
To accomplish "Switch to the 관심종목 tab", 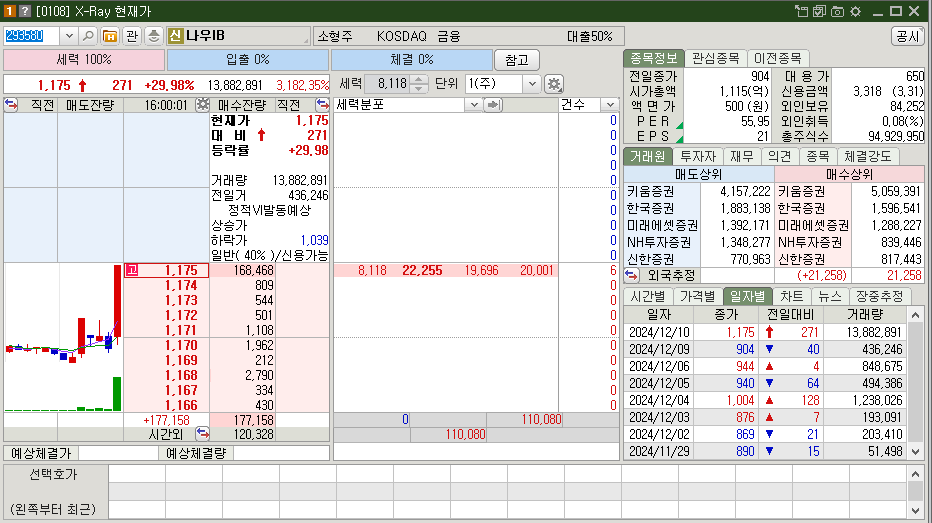I will [x=716, y=58].
